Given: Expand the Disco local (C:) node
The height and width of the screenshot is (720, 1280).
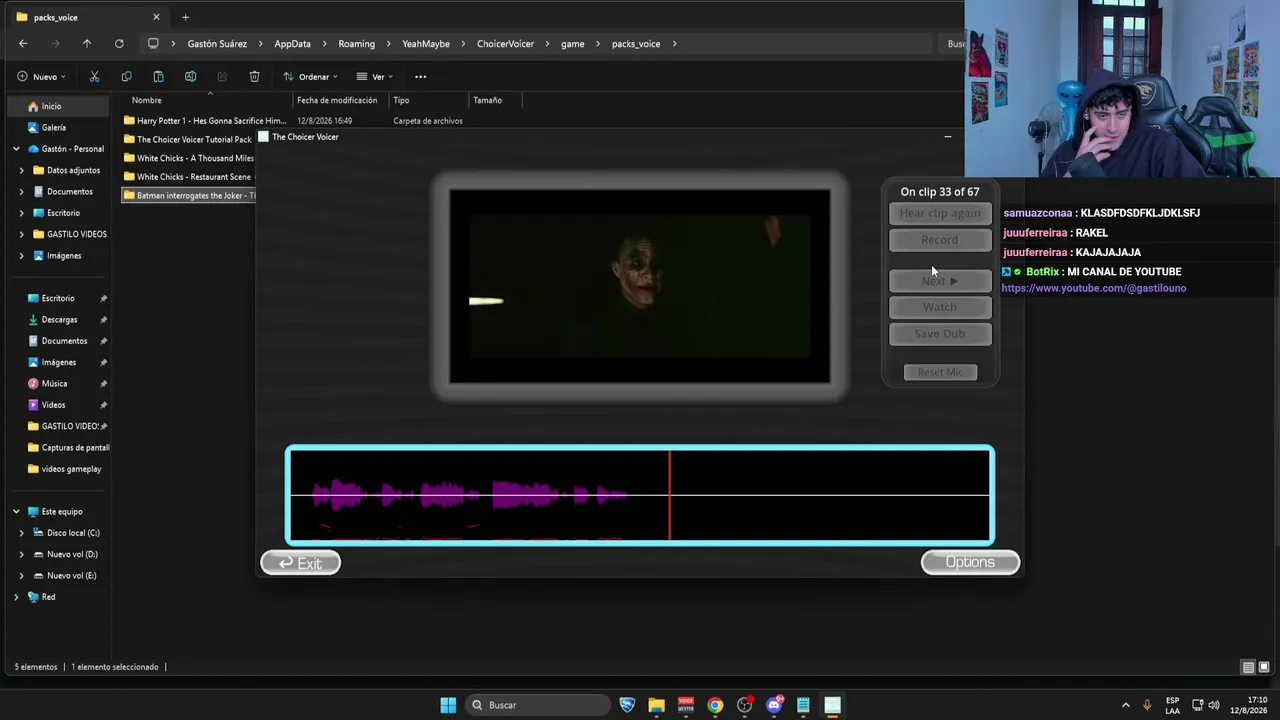Looking at the screenshot, I should (22, 533).
